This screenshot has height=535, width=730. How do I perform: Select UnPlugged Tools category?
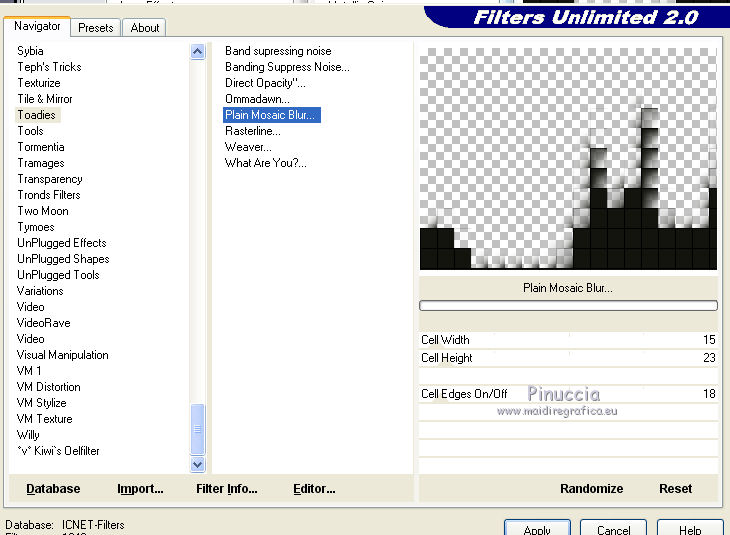tap(58, 275)
